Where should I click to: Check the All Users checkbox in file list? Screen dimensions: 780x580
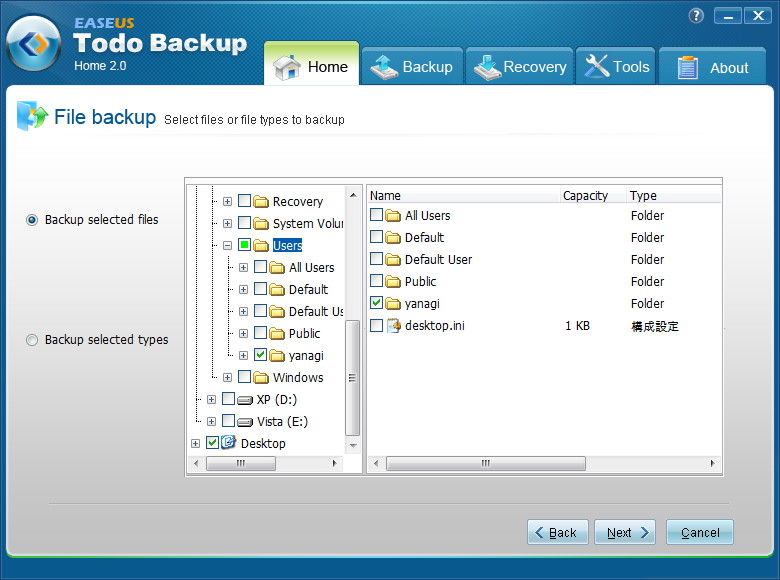(x=377, y=214)
